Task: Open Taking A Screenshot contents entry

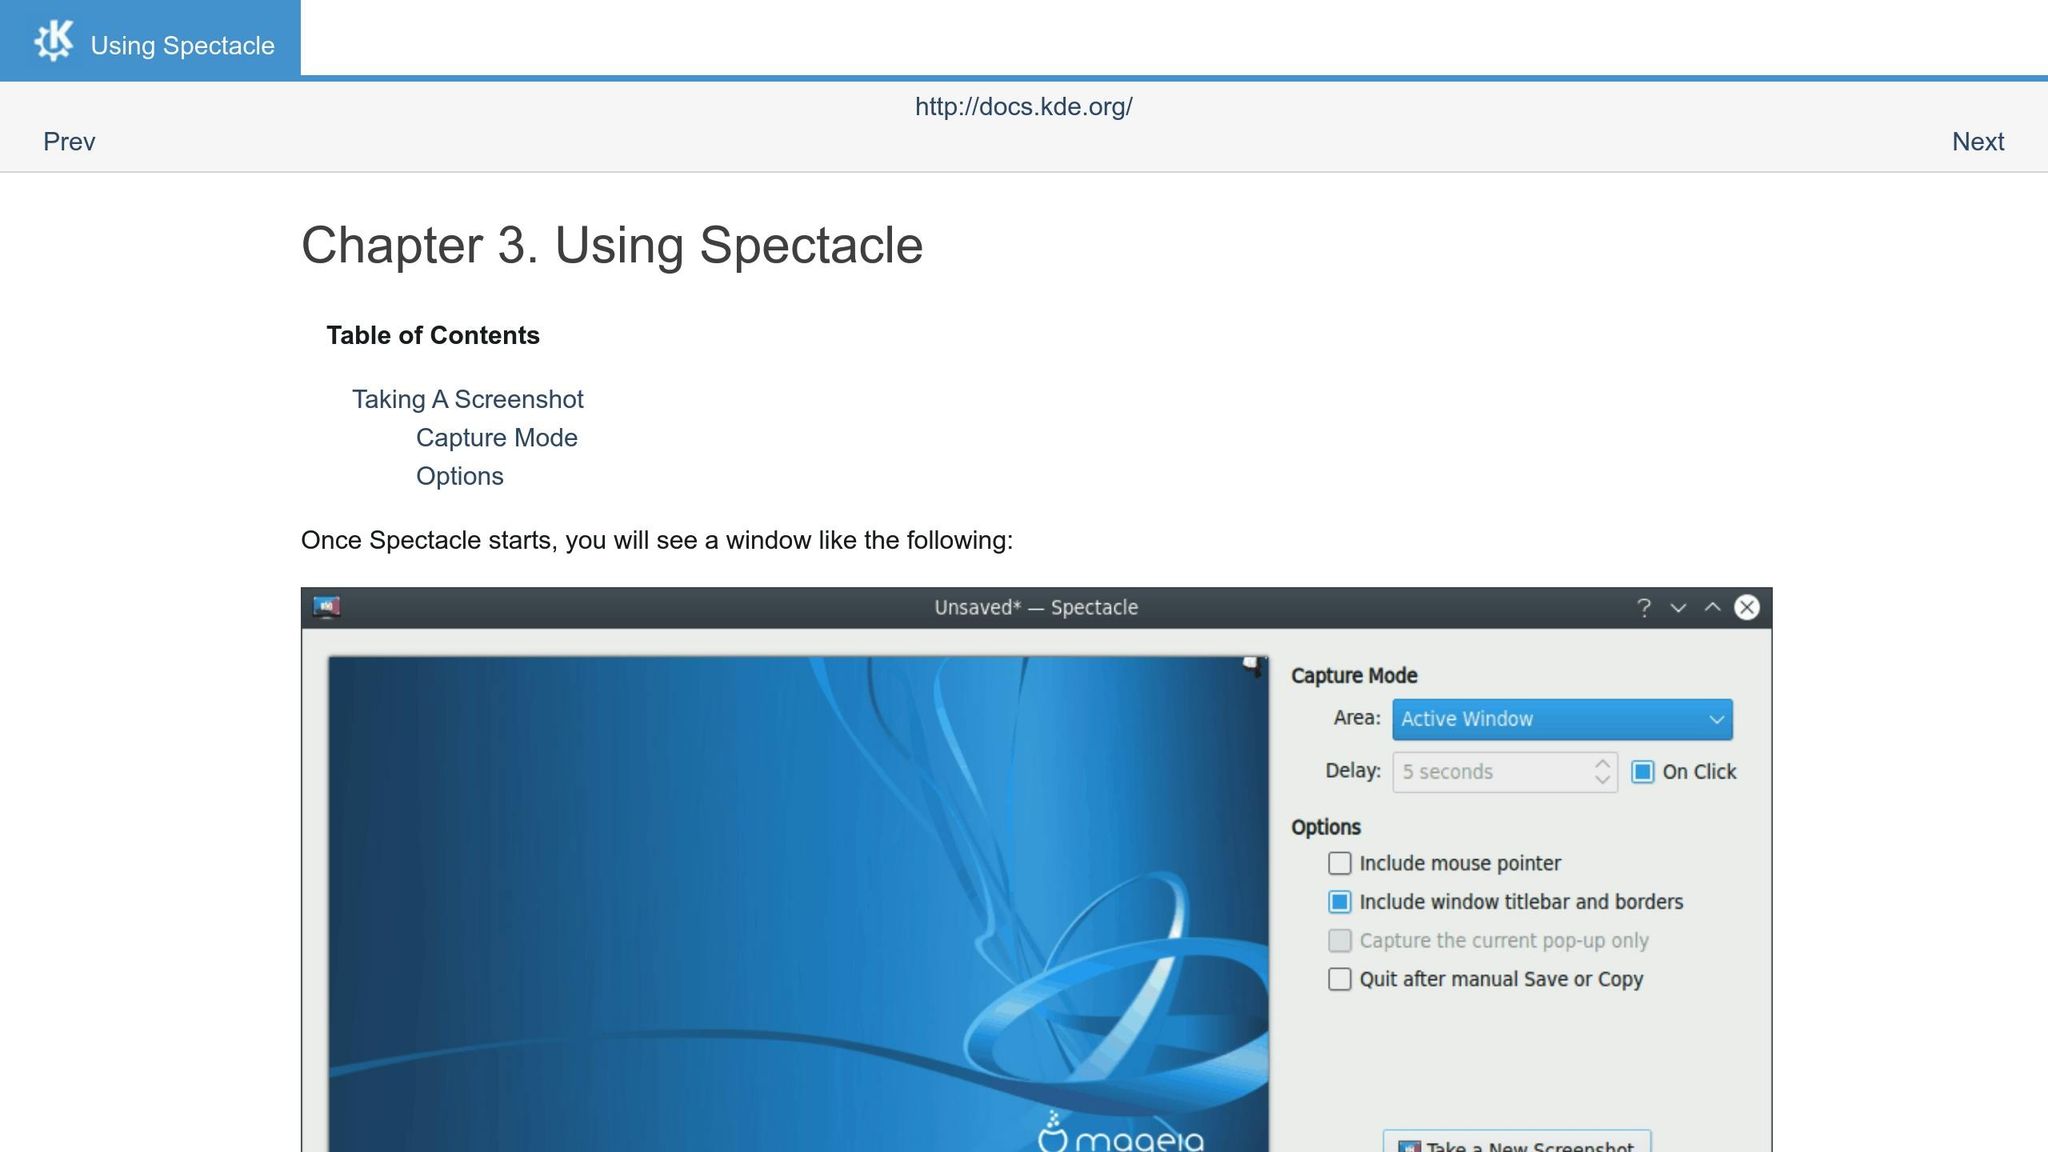Action: click(467, 399)
